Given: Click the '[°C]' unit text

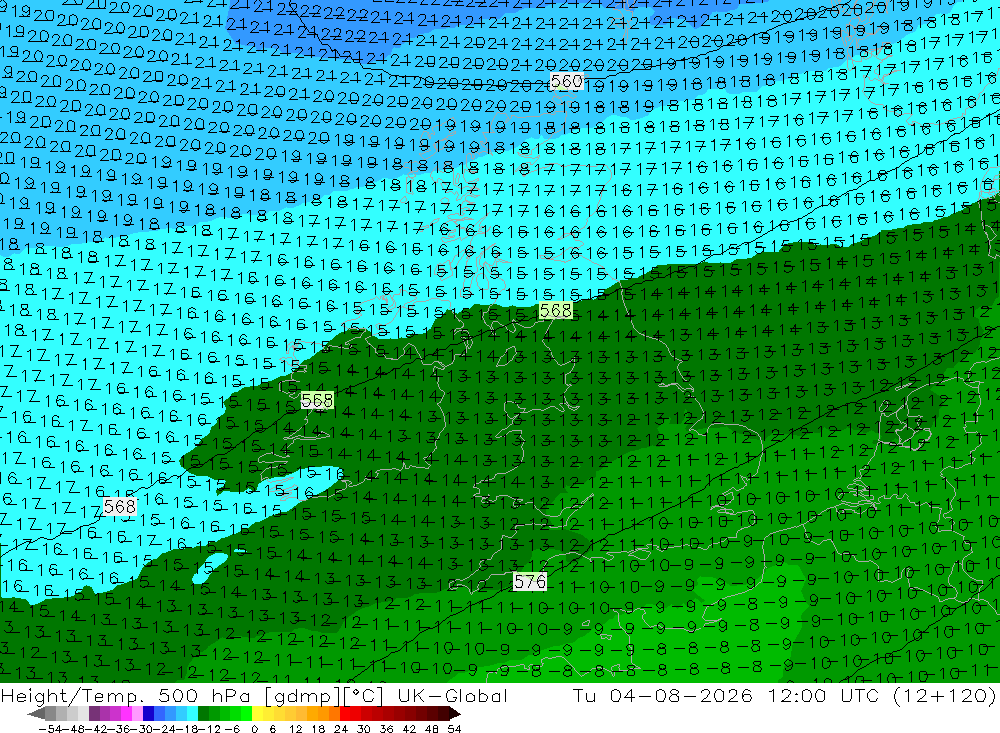Looking at the screenshot, I should [x=363, y=695].
